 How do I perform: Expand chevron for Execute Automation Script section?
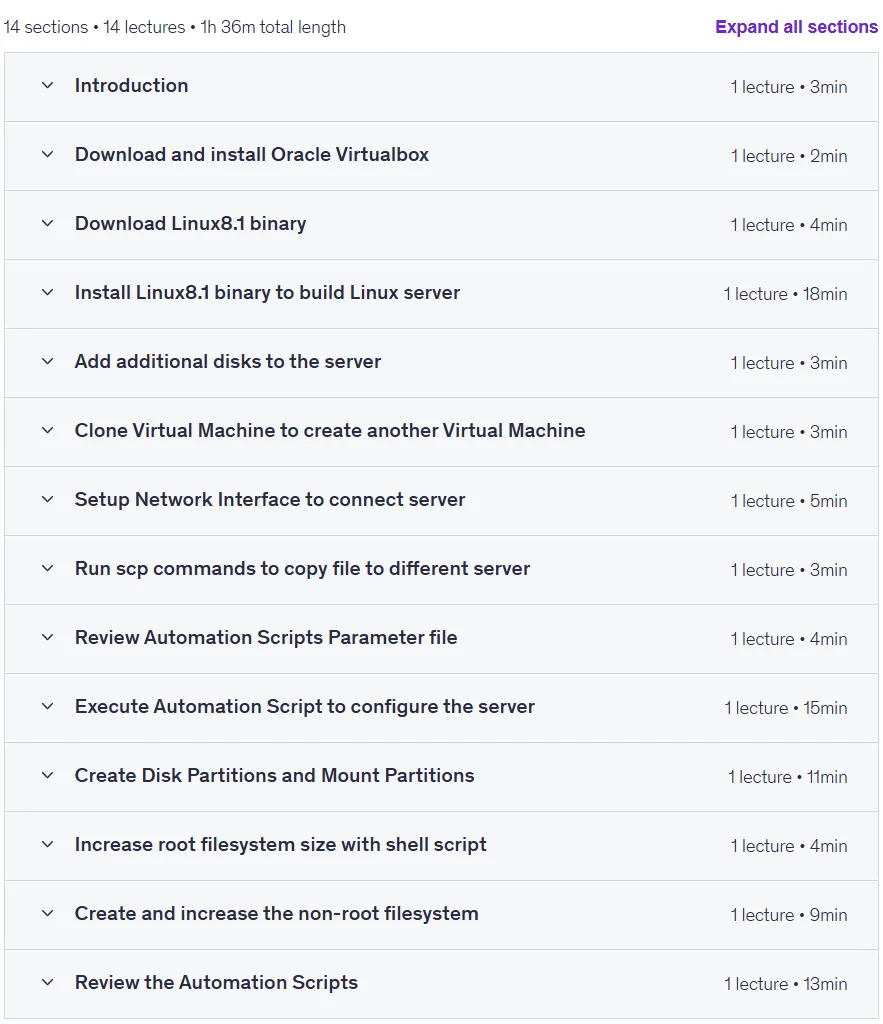tap(48, 707)
